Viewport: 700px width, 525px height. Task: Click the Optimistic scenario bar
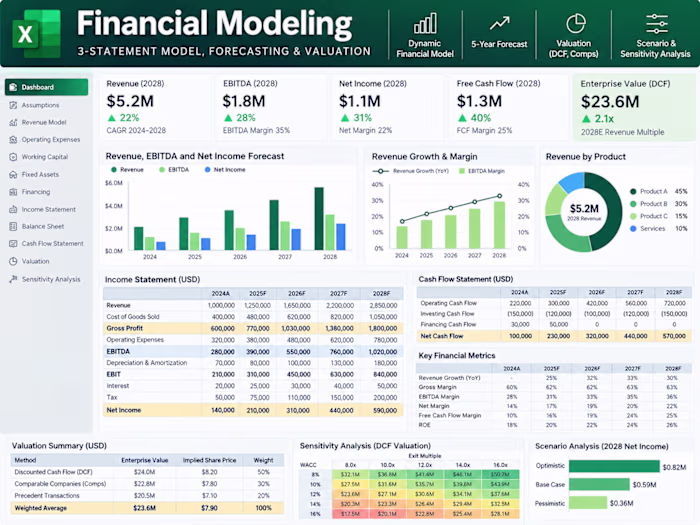point(614,466)
